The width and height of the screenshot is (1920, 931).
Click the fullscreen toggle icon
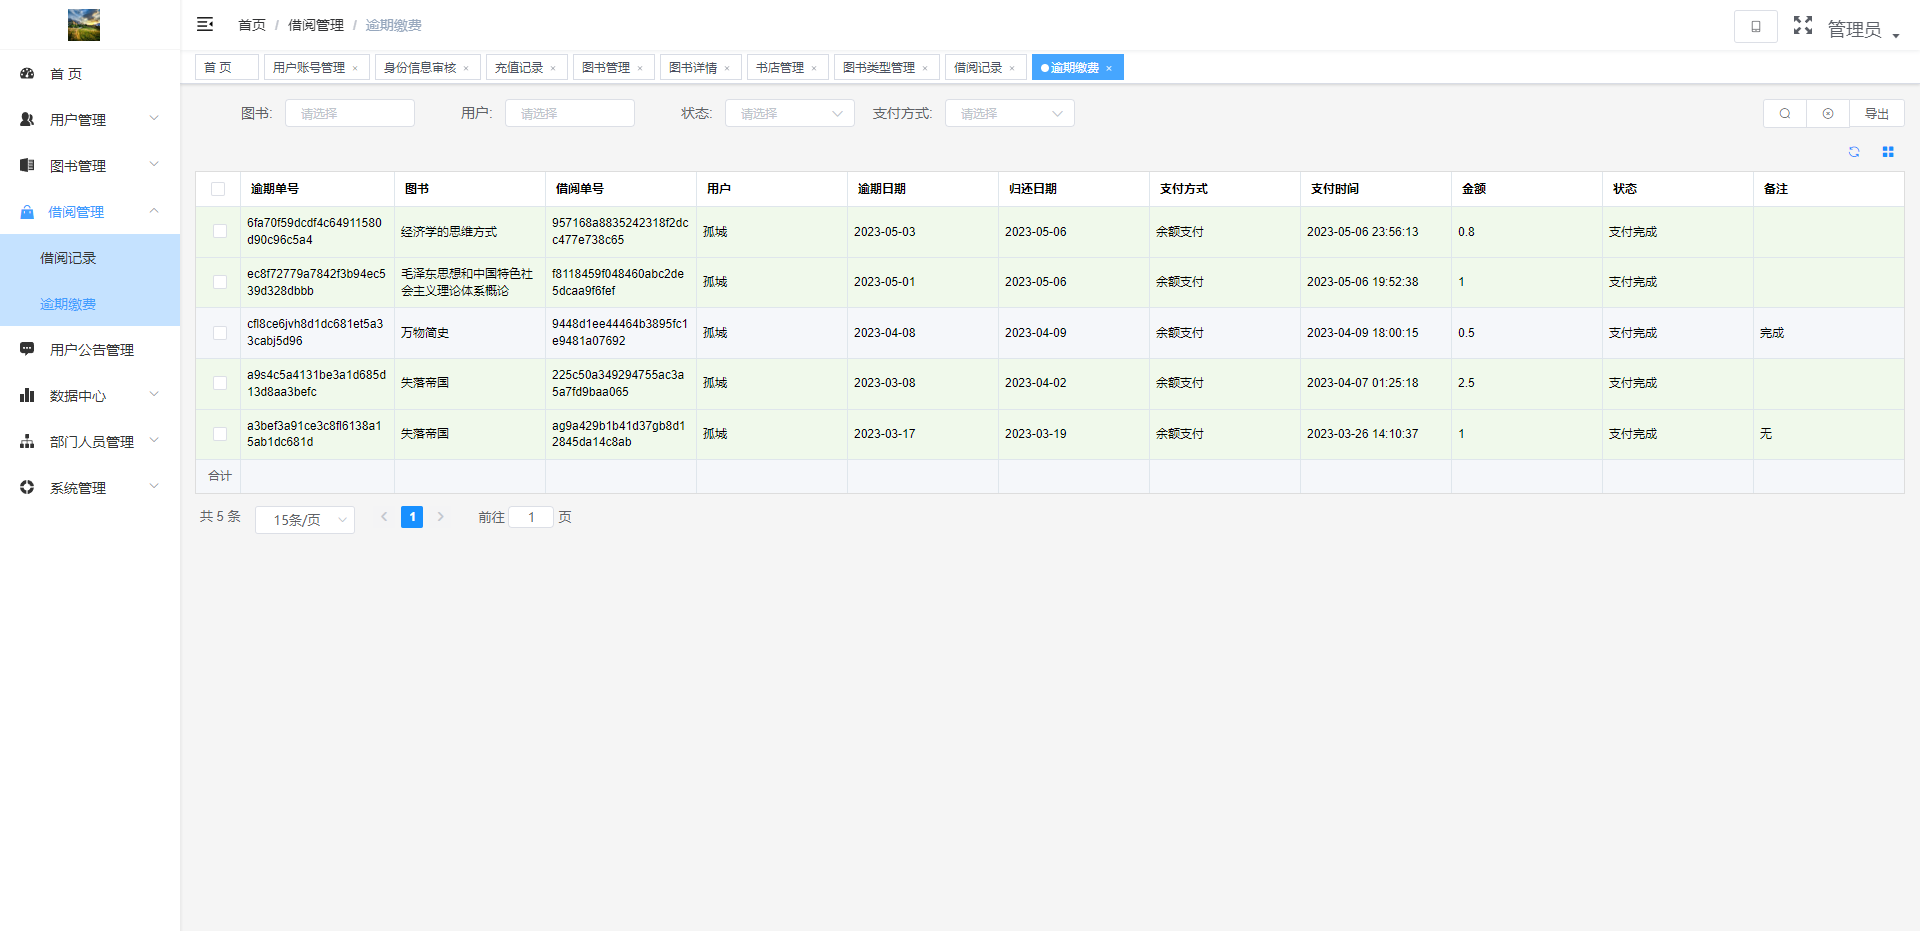pyautogui.click(x=1802, y=25)
